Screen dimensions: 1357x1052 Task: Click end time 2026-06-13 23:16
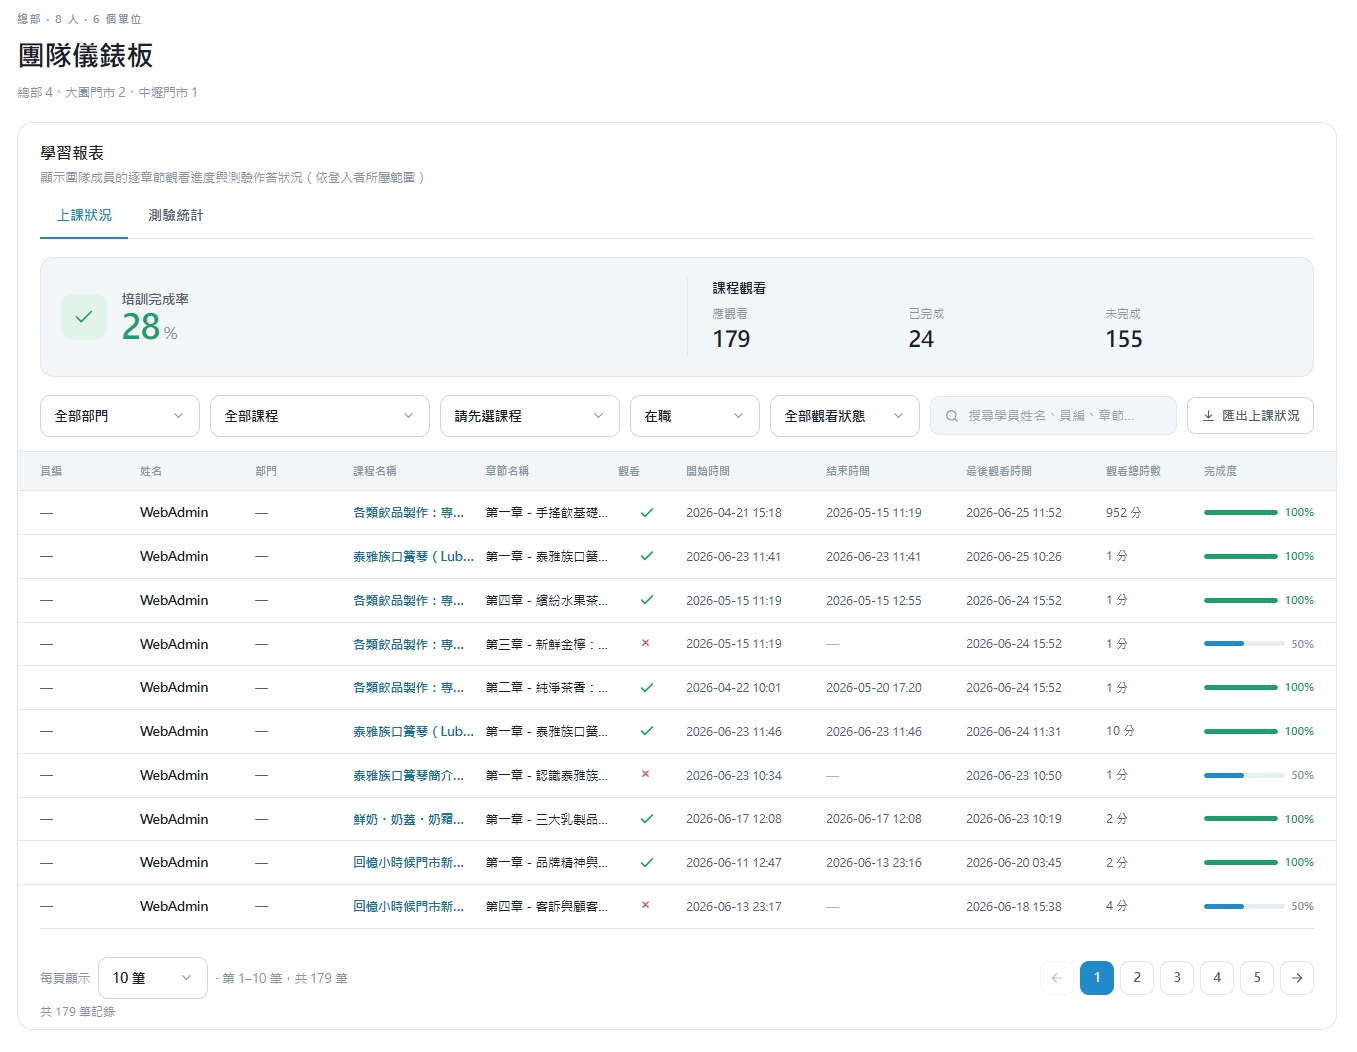874,863
